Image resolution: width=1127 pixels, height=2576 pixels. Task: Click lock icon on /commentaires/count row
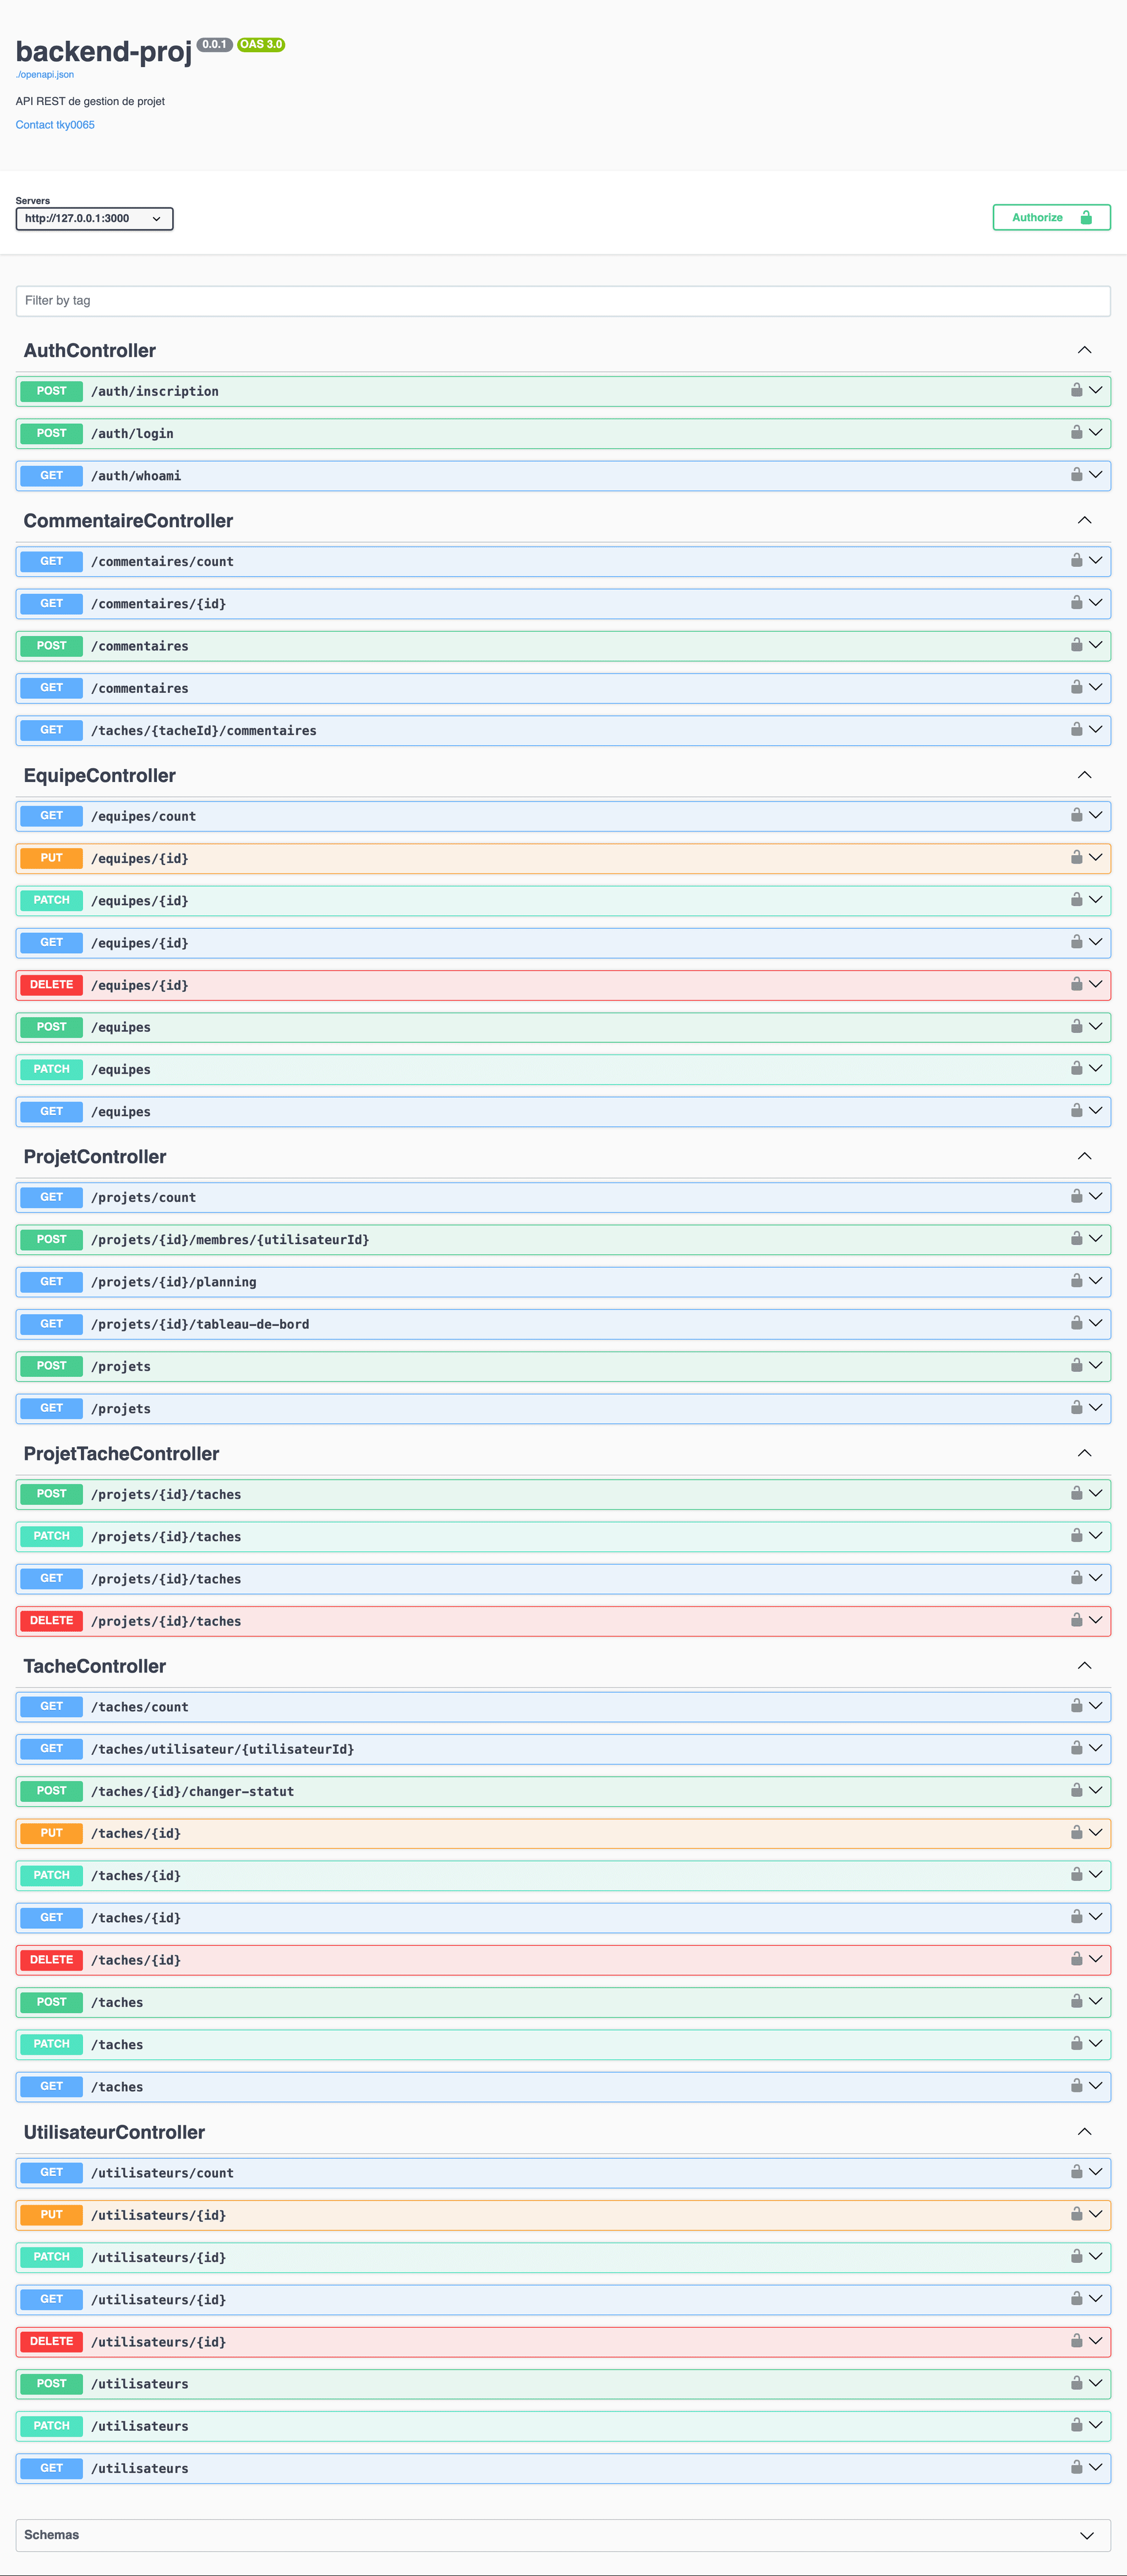coord(1076,561)
